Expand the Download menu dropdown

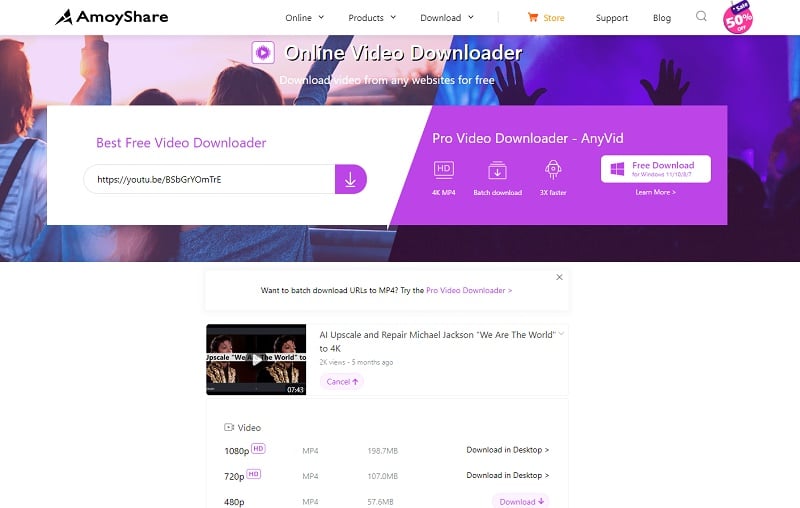point(447,17)
